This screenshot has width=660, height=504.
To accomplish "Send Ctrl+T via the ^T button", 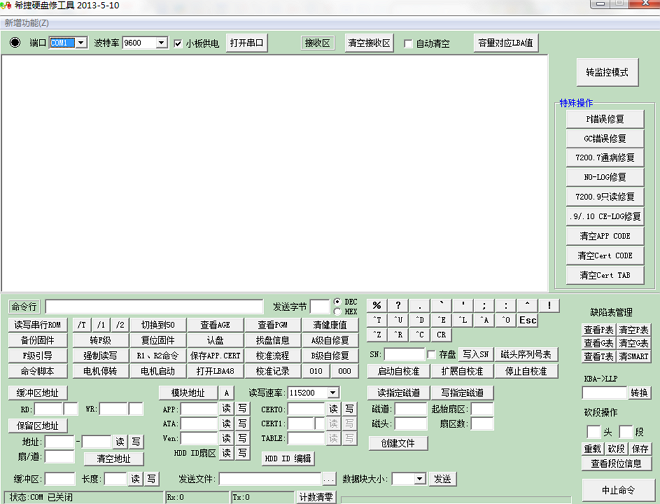I will pos(377,320).
